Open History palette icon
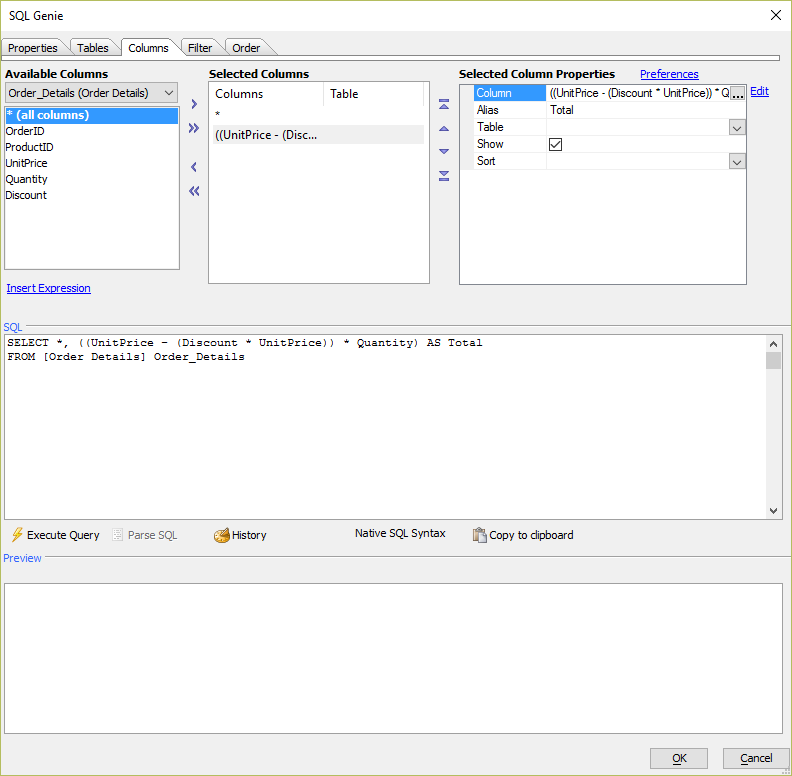792x776 pixels. pyautogui.click(x=221, y=535)
